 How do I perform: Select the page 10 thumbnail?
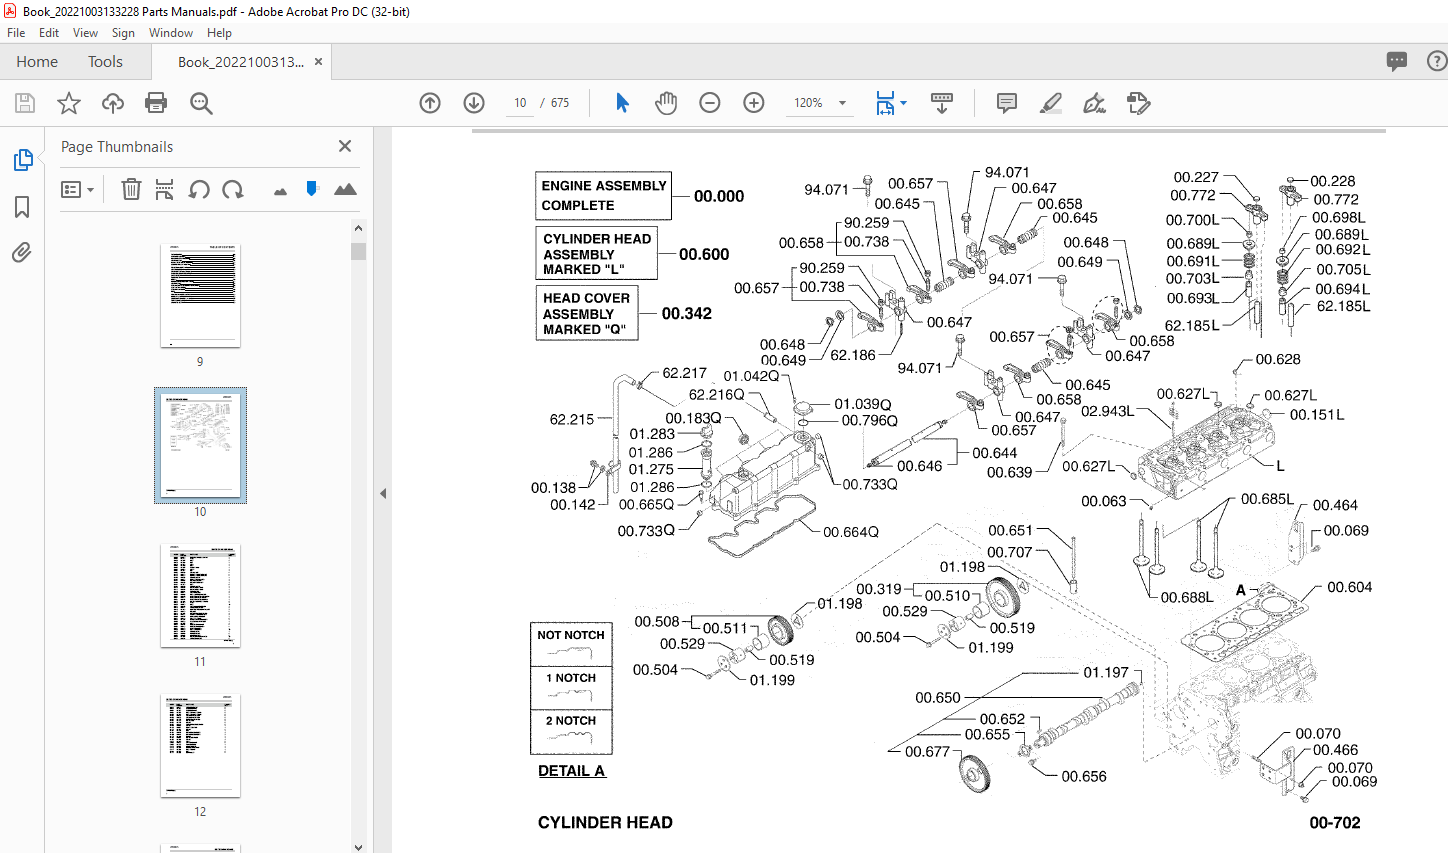pos(200,445)
